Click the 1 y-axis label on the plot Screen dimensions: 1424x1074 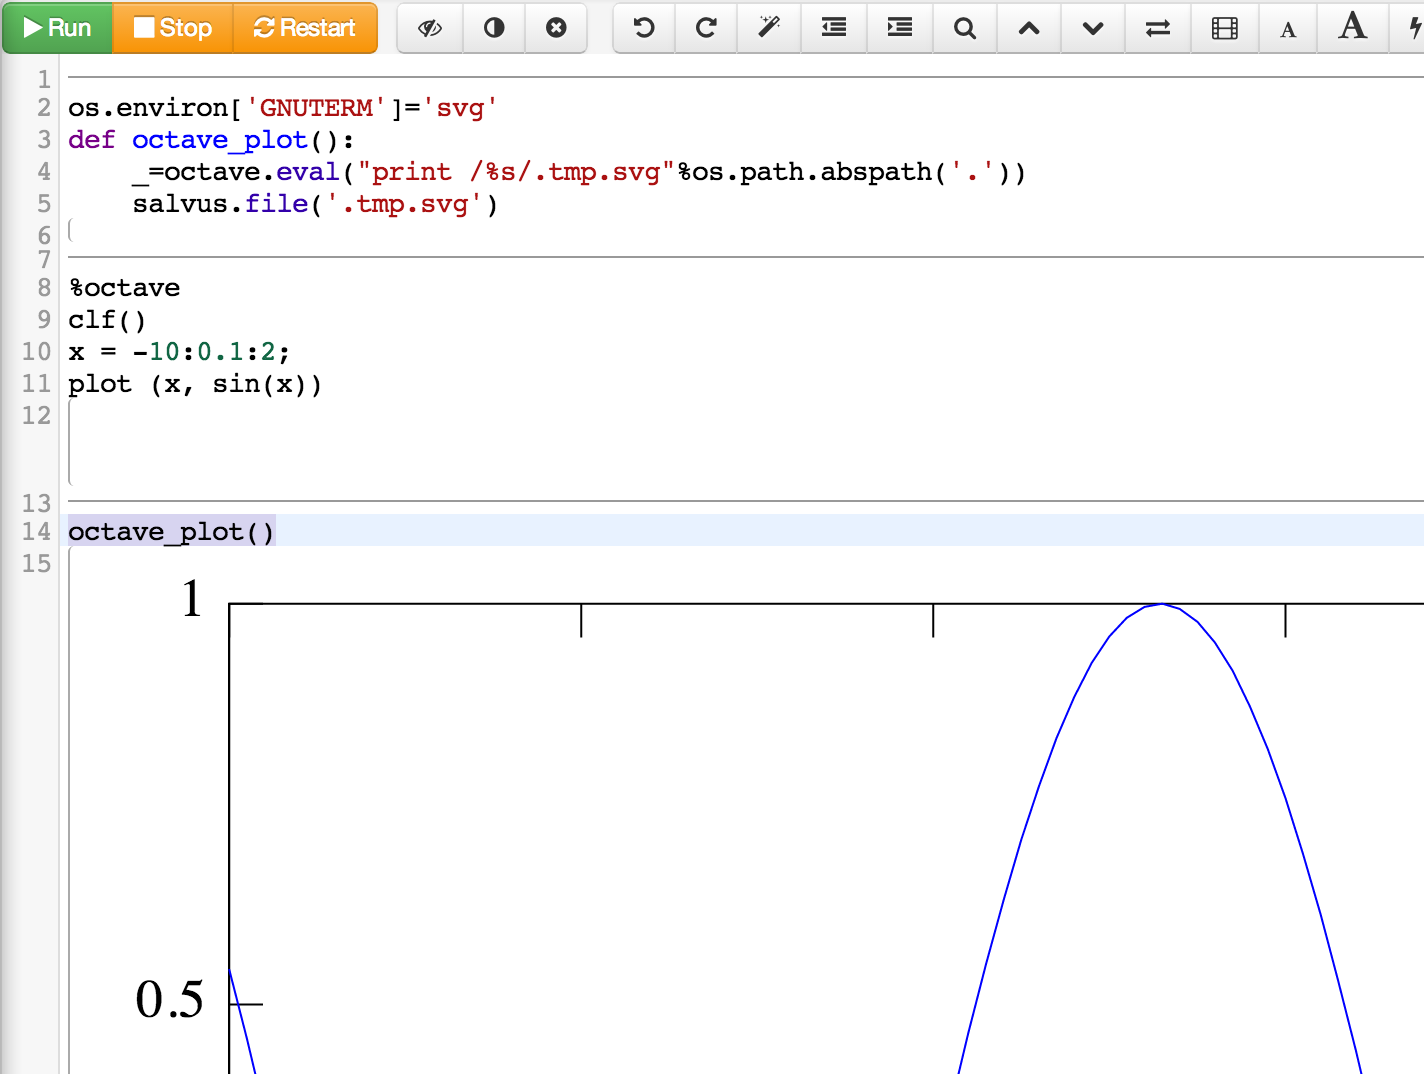point(192,599)
